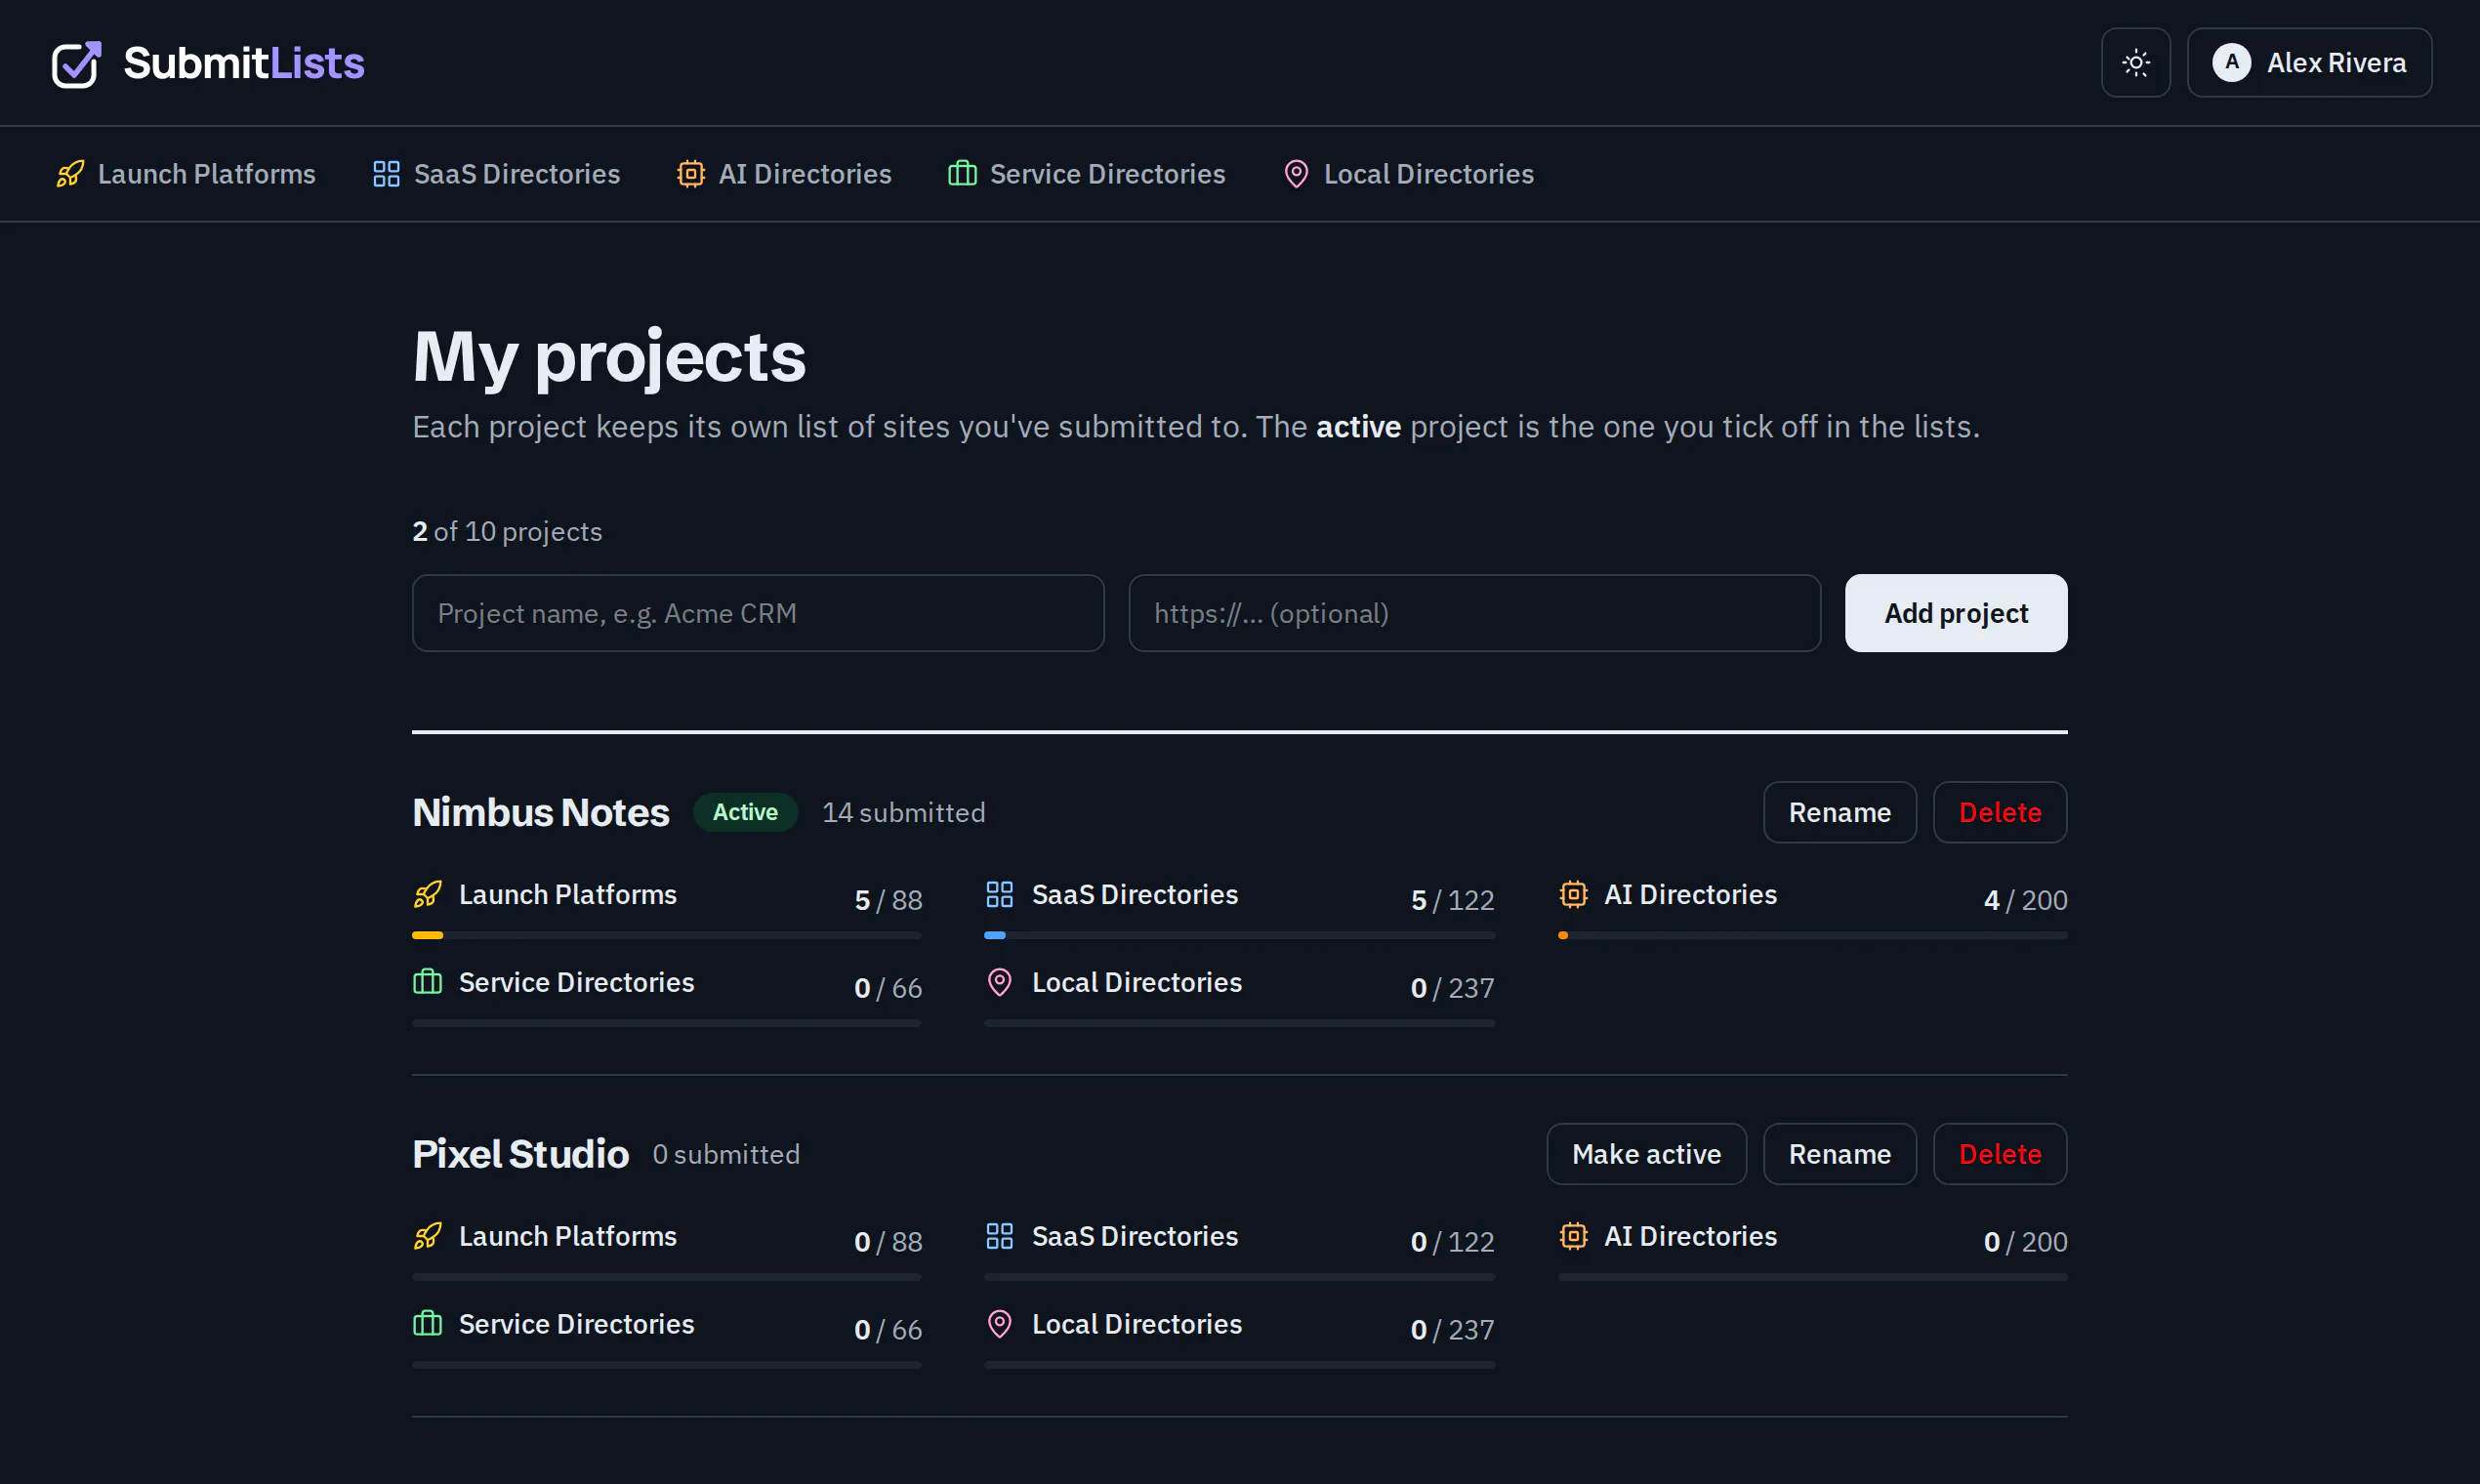This screenshot has width=2480, height=1484.
Task: Go to the SaaS Directories nav tab
Action: coord(496,174)
